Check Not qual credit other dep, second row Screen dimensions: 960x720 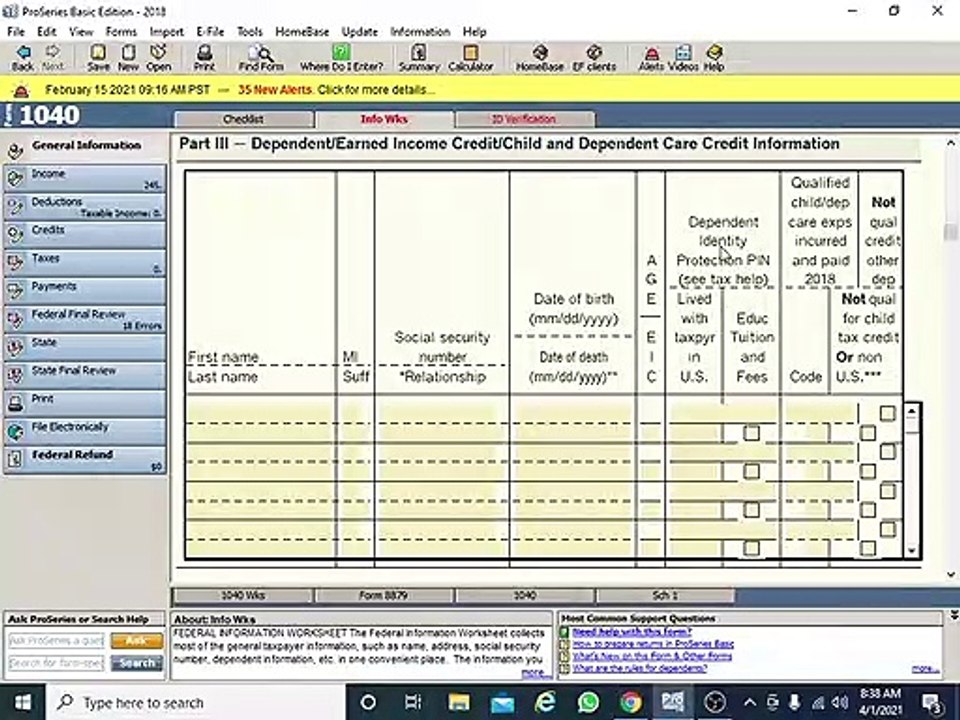pos(888,452)
